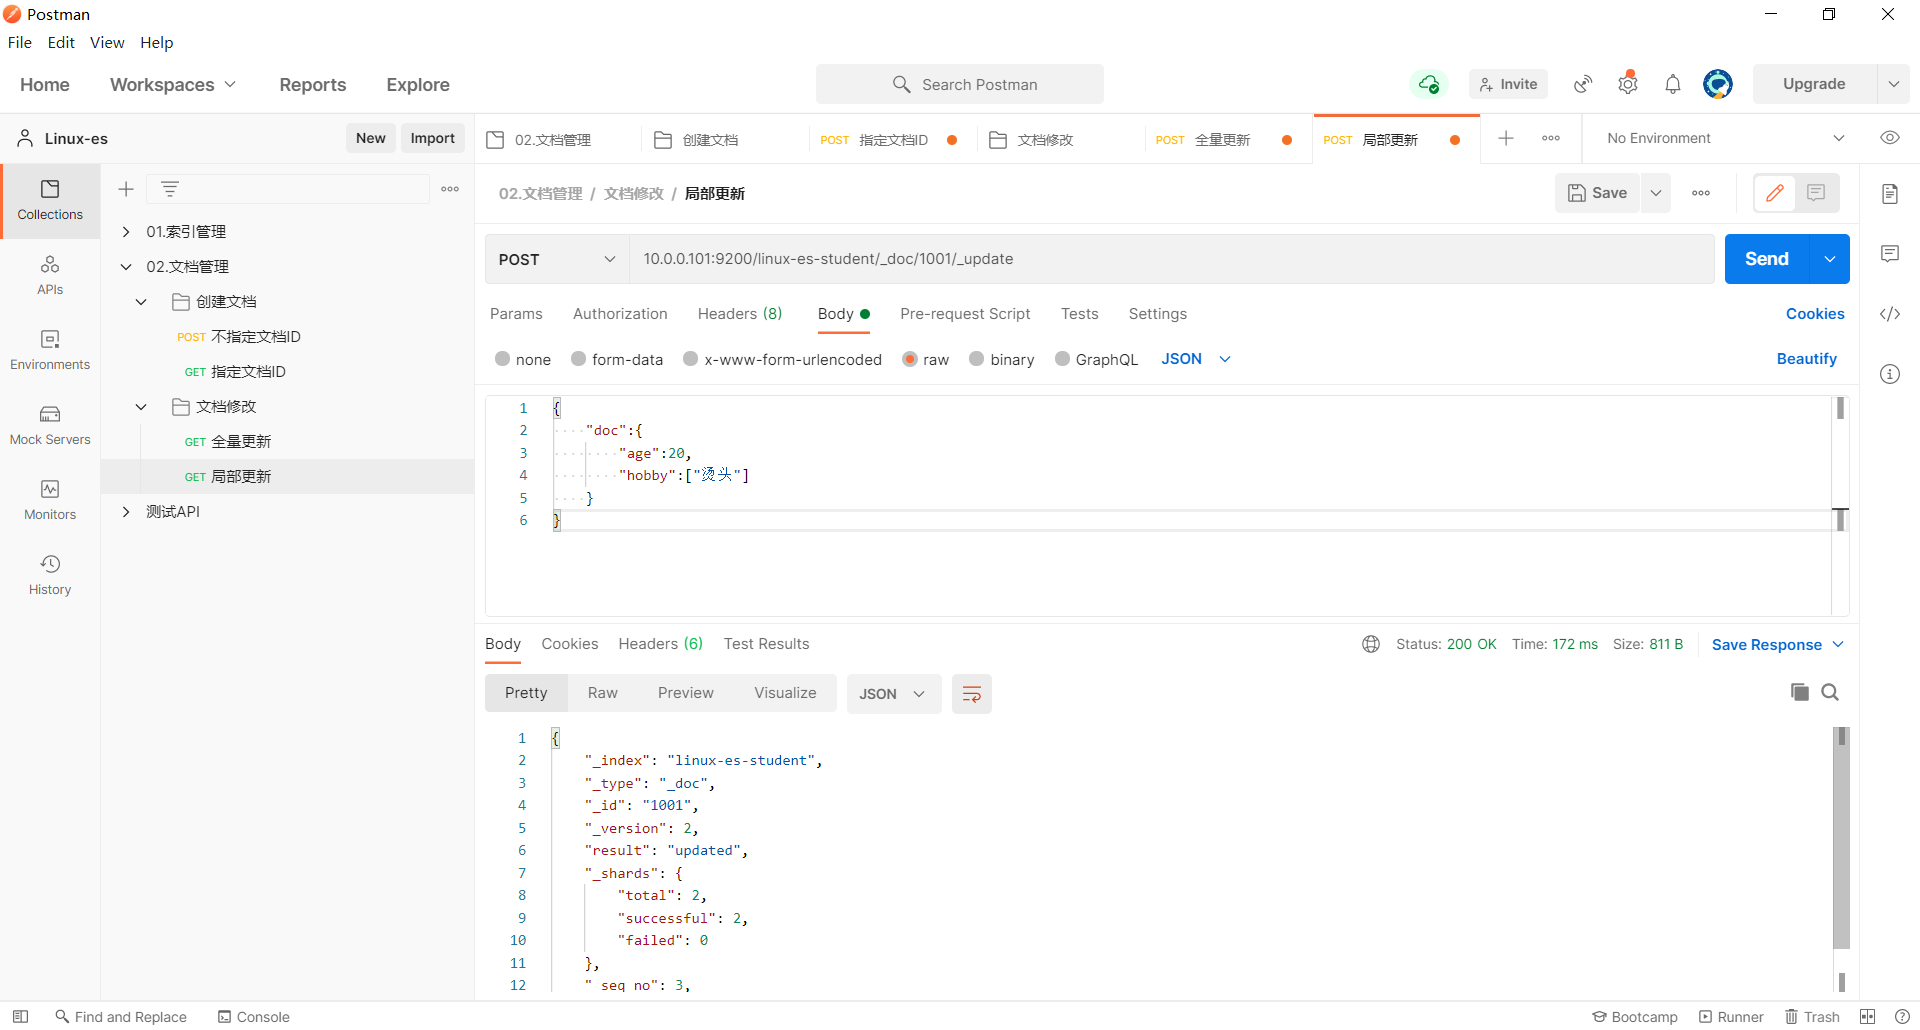Click the notifications bell icon
Viewport: 1920px width, 1030px height.
1672,84
